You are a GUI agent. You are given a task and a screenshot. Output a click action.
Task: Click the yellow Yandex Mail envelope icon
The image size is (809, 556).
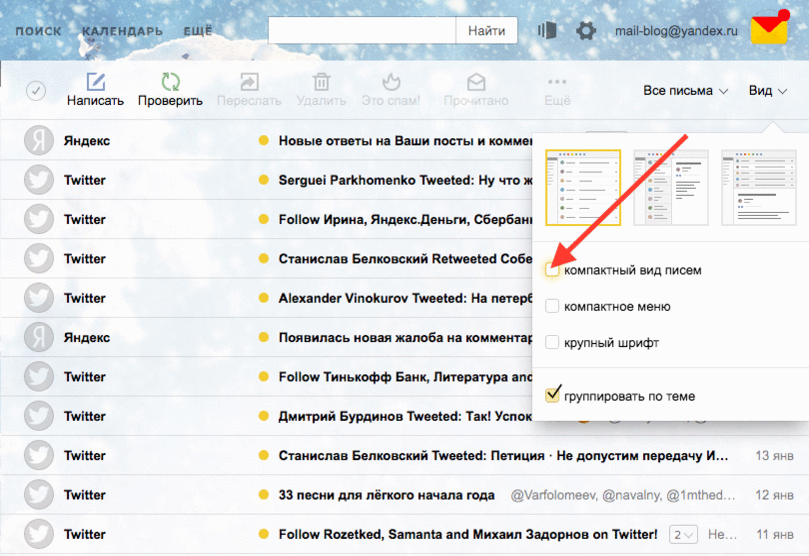tap(769, 28)
